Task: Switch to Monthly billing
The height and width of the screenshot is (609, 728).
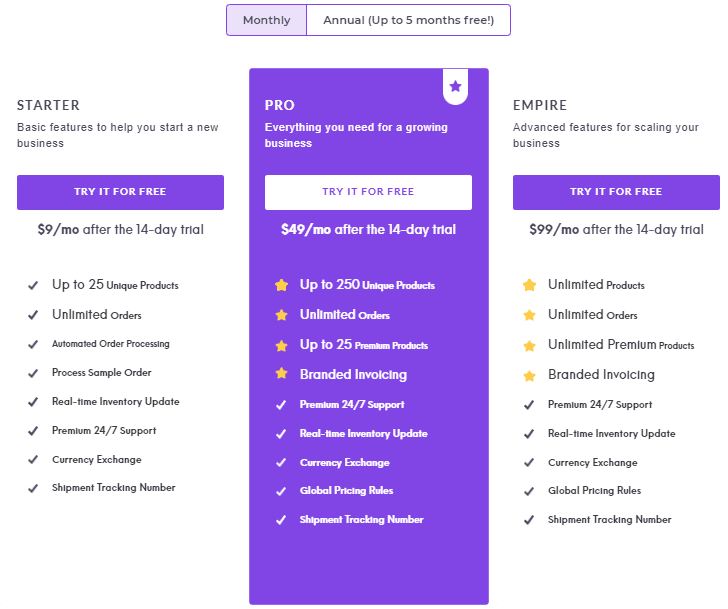Action: click(x=266, y=20)
